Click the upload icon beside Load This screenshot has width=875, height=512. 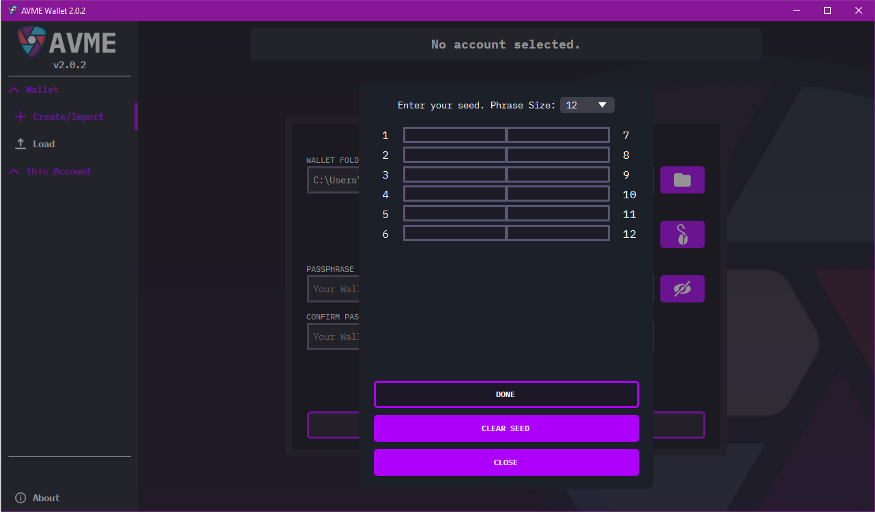click(x=21, y=143)
